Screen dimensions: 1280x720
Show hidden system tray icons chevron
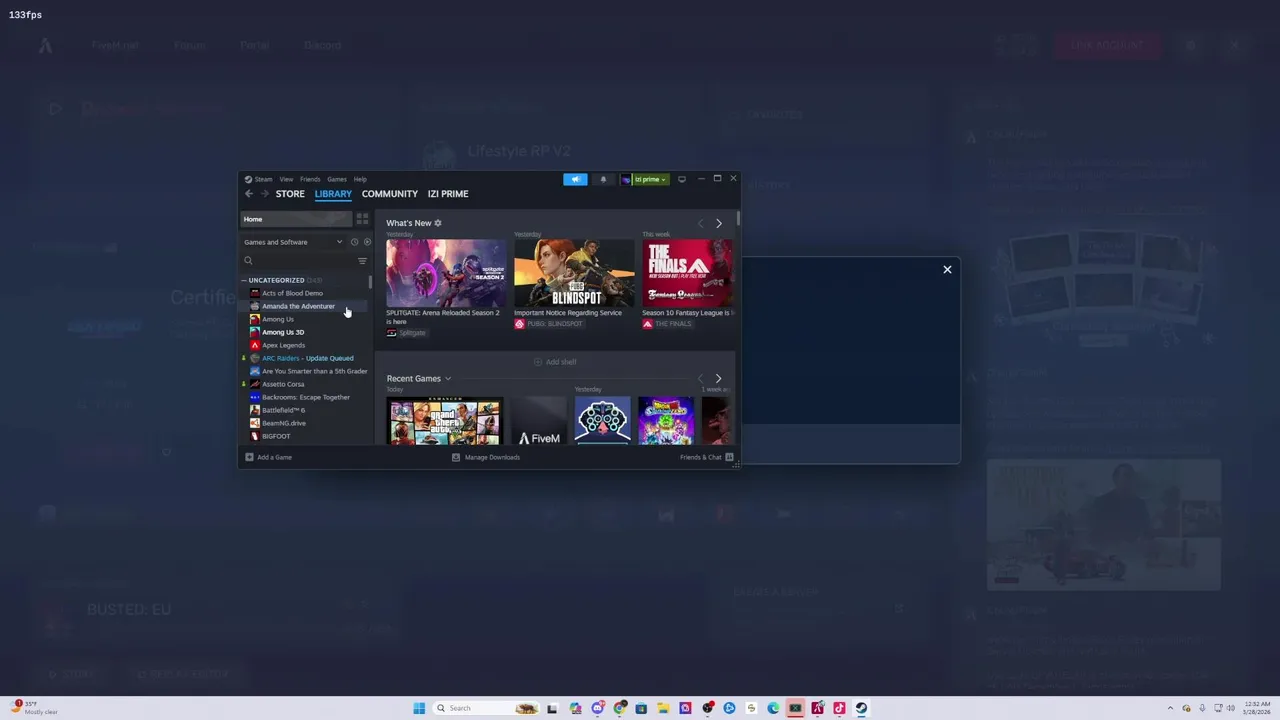coord(1170,708)
